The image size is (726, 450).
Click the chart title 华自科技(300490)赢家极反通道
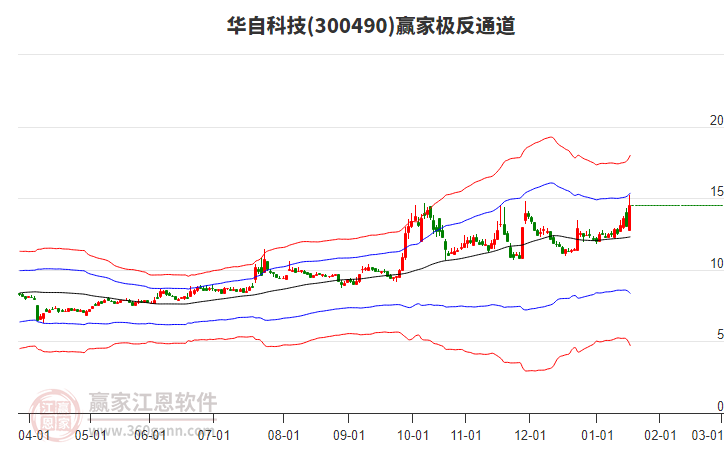coord(371,25)
